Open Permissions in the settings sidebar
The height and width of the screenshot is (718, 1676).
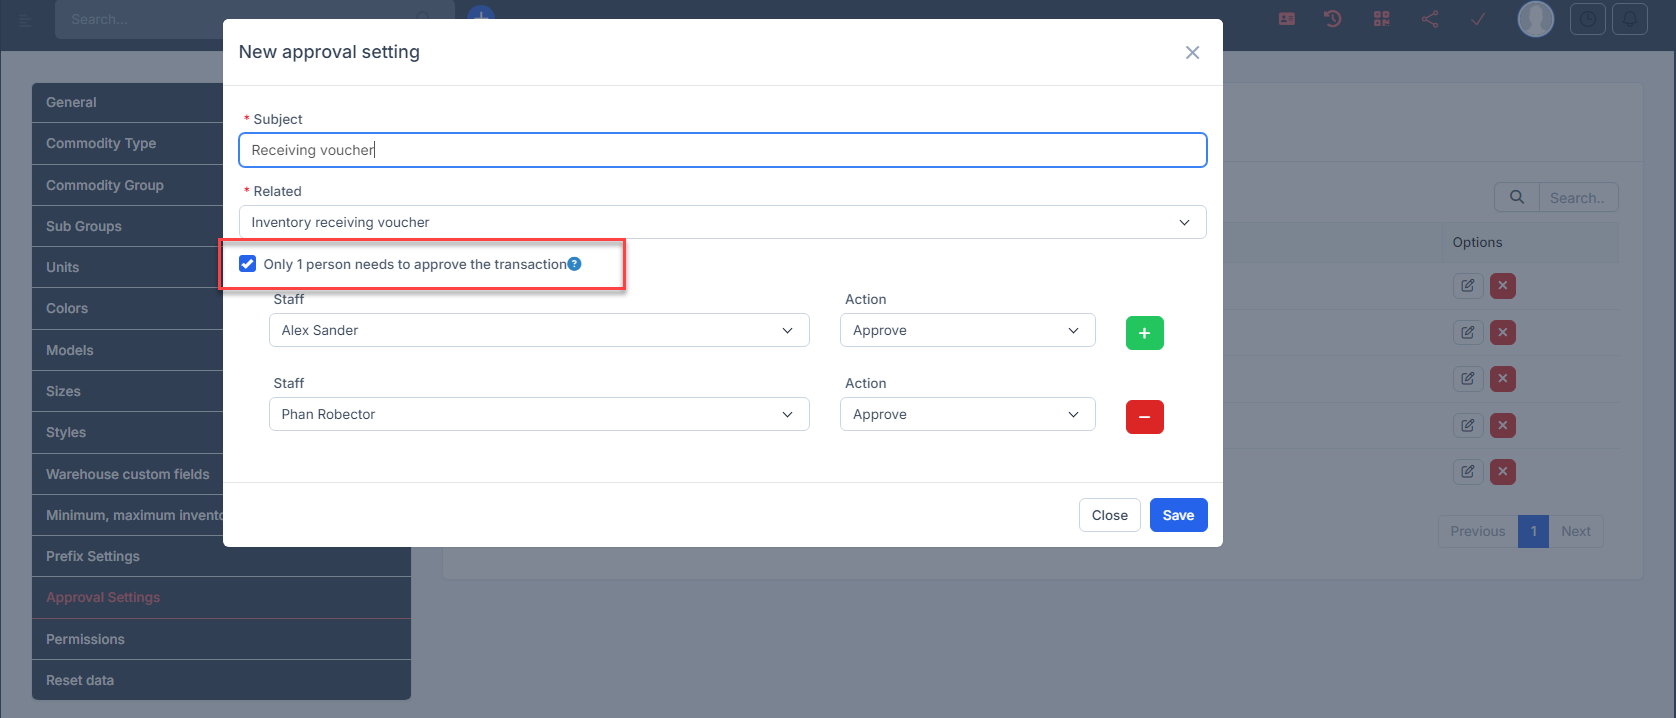[x=86, y=639]
